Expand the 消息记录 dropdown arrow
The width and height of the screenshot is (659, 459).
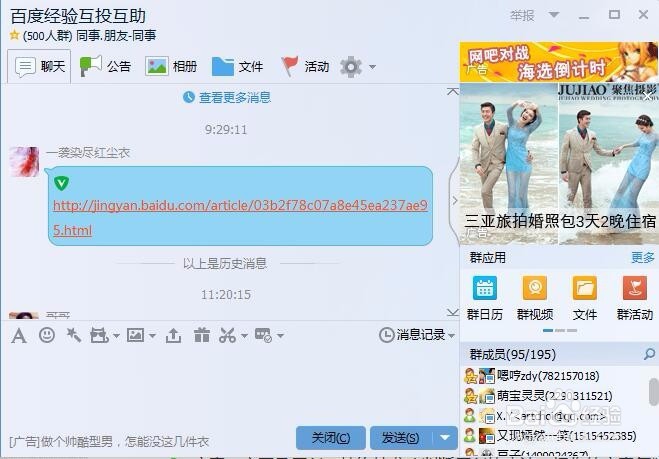451,336
